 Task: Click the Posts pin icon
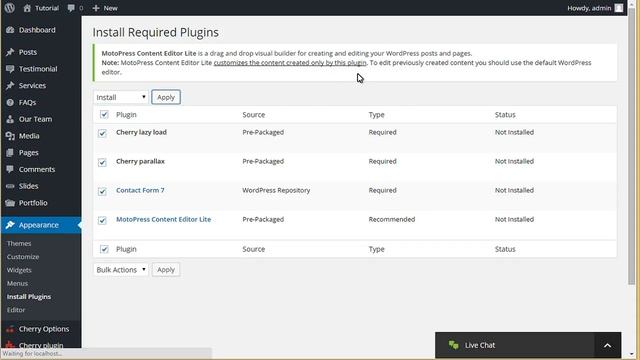[x=10, y=52]
